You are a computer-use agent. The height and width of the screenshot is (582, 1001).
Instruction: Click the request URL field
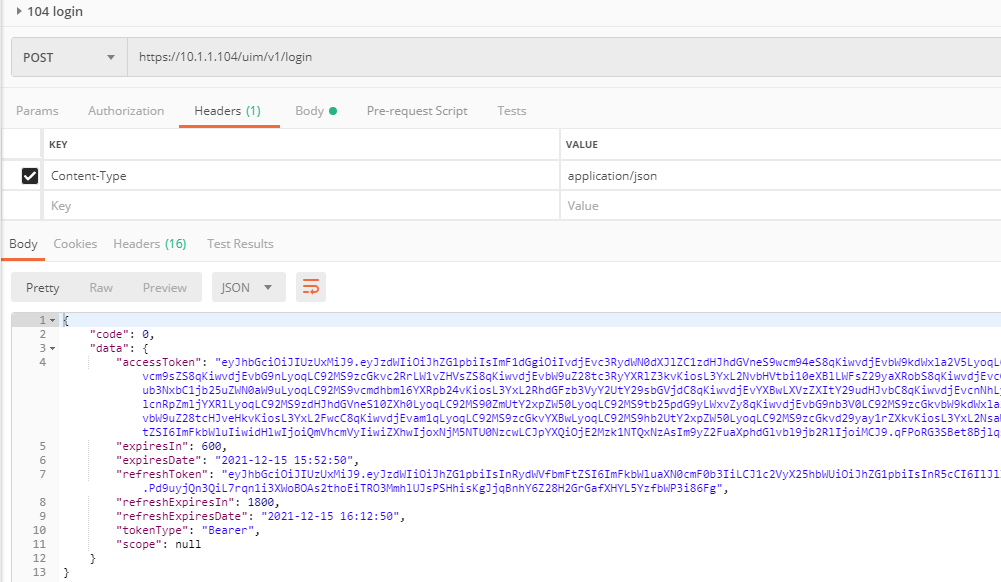[x=400, y=57]
